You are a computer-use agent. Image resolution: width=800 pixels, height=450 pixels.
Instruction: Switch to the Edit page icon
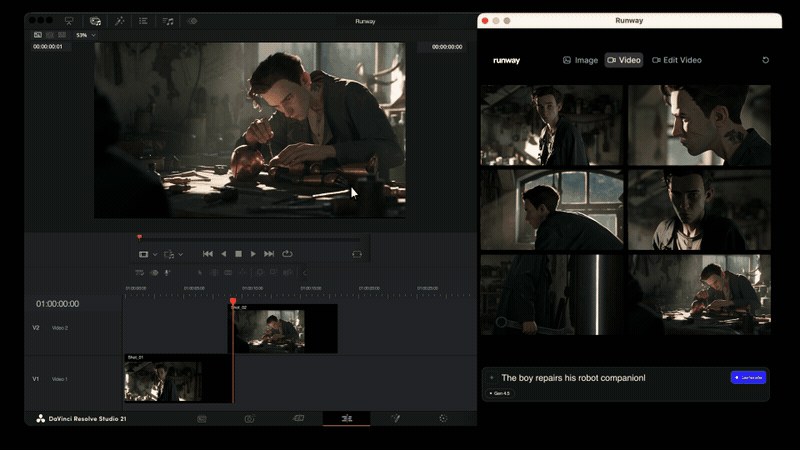tap(346, 418)
